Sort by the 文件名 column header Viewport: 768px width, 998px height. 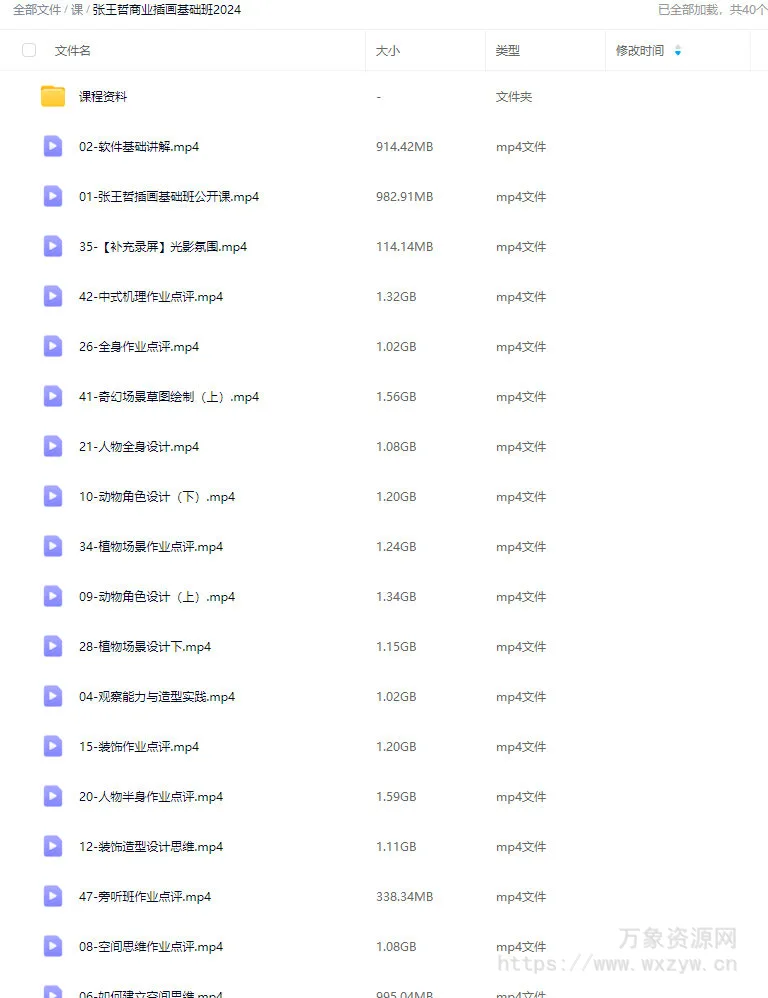[73, 50]
